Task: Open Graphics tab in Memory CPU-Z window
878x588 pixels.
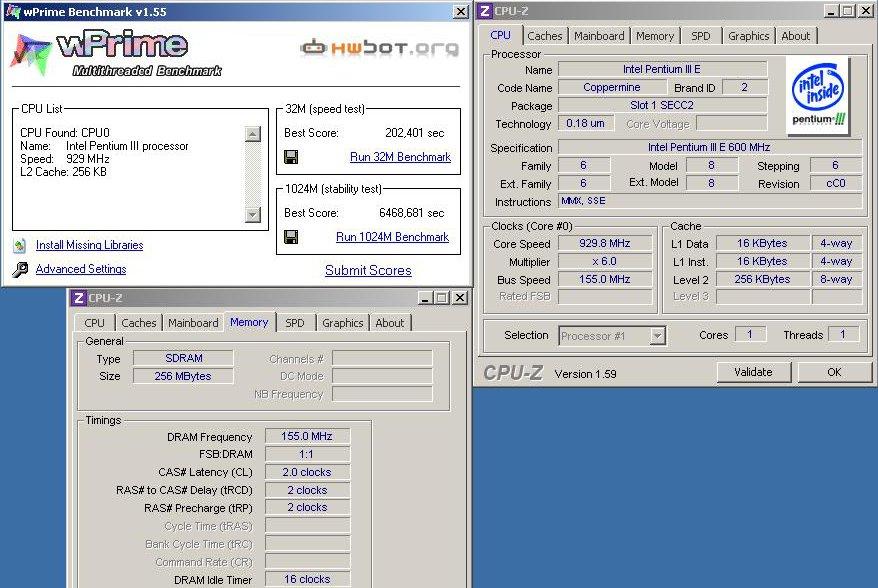Action: tap(343, 323)
